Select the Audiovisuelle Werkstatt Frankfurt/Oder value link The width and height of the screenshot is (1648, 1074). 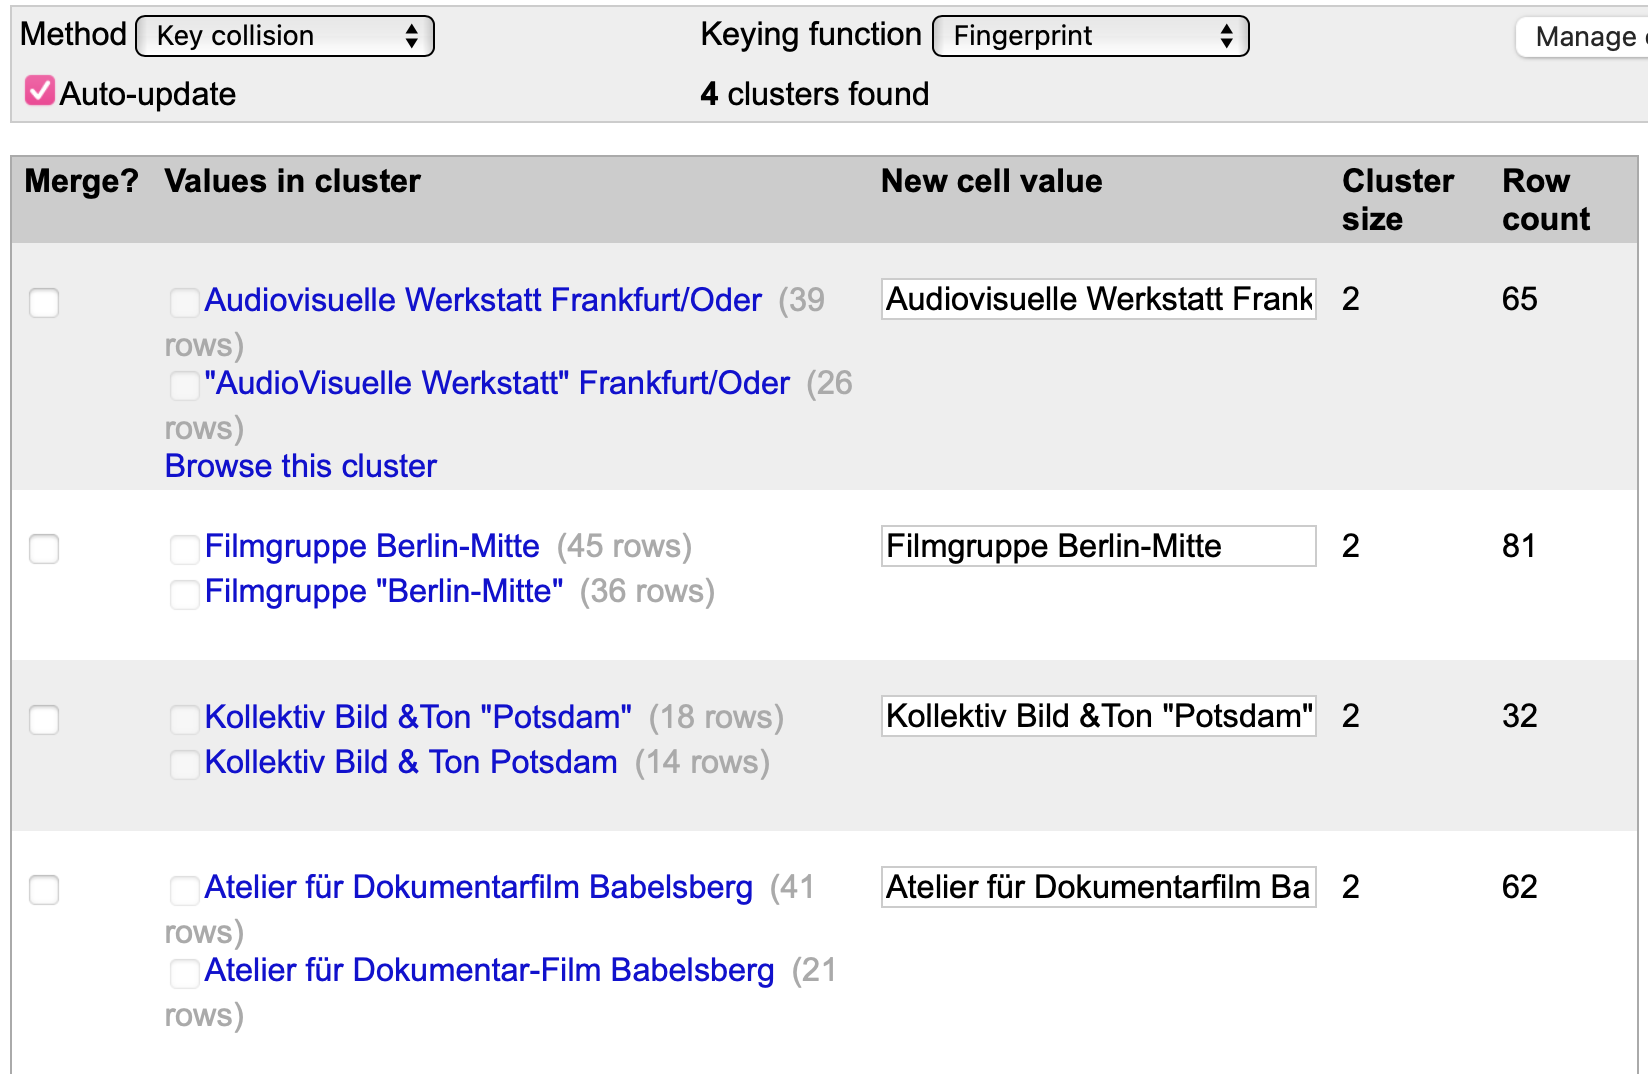coord(483,300)
